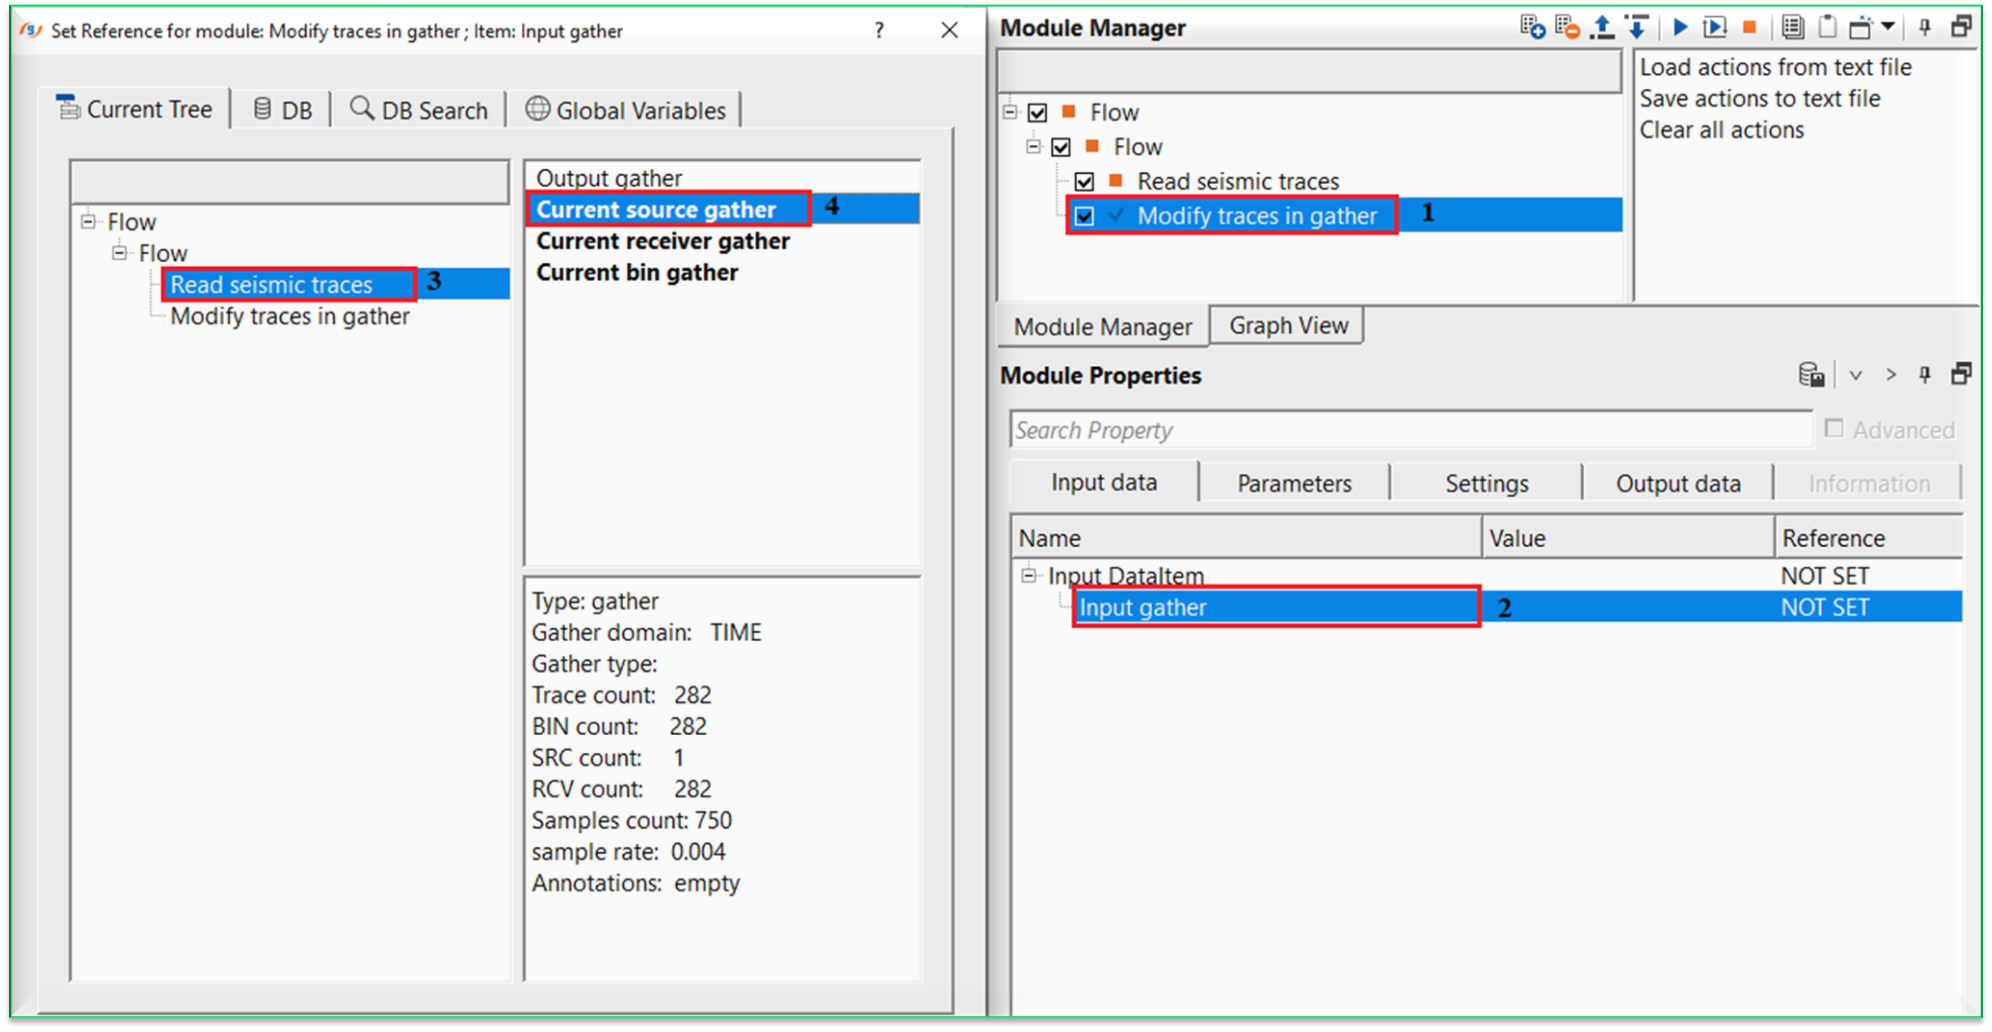This screenshot has width=1992, height=1032.
Task: Select Load actions from text file
Action: (1775, 67)
